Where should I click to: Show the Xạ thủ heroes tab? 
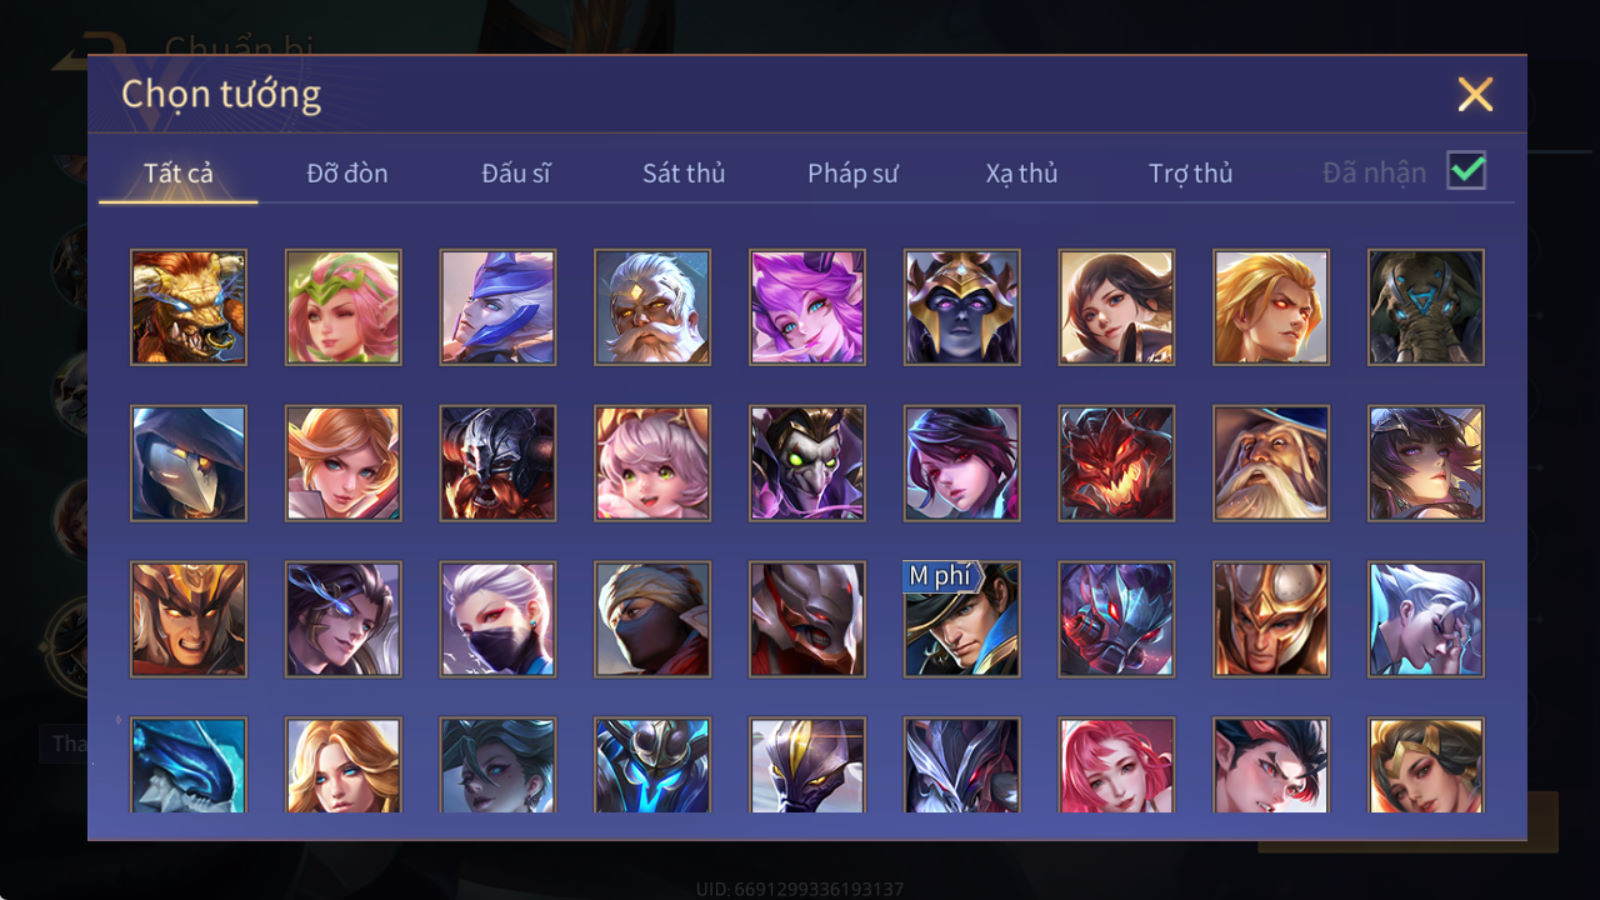coord(1021,173)
